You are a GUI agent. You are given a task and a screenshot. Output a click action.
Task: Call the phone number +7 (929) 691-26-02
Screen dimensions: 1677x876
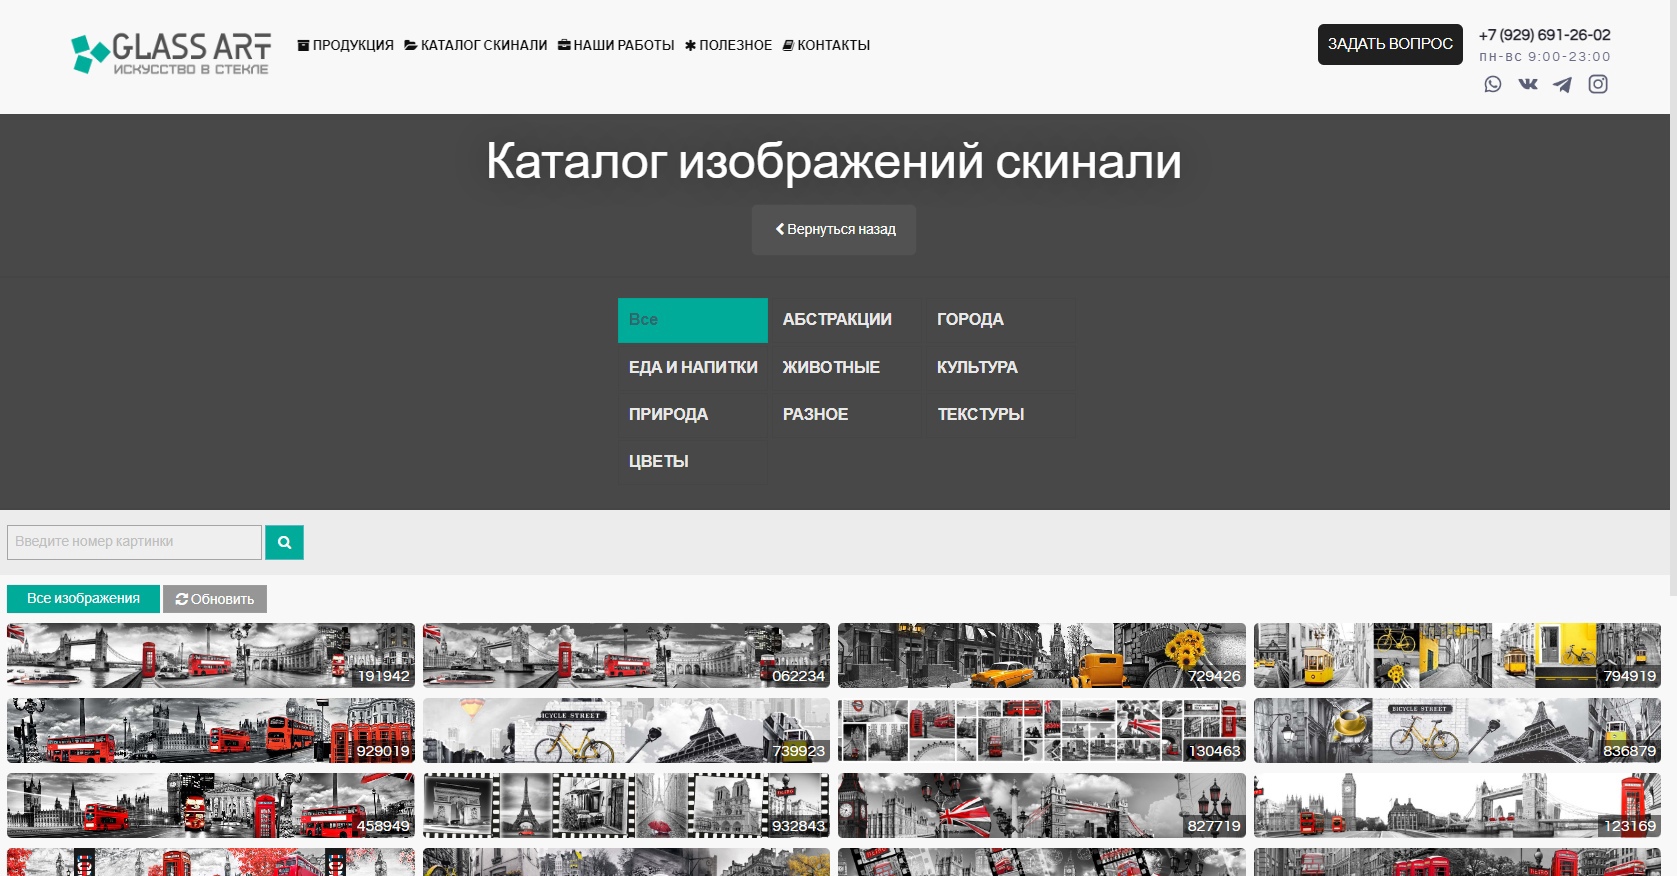click(1544, 35)
